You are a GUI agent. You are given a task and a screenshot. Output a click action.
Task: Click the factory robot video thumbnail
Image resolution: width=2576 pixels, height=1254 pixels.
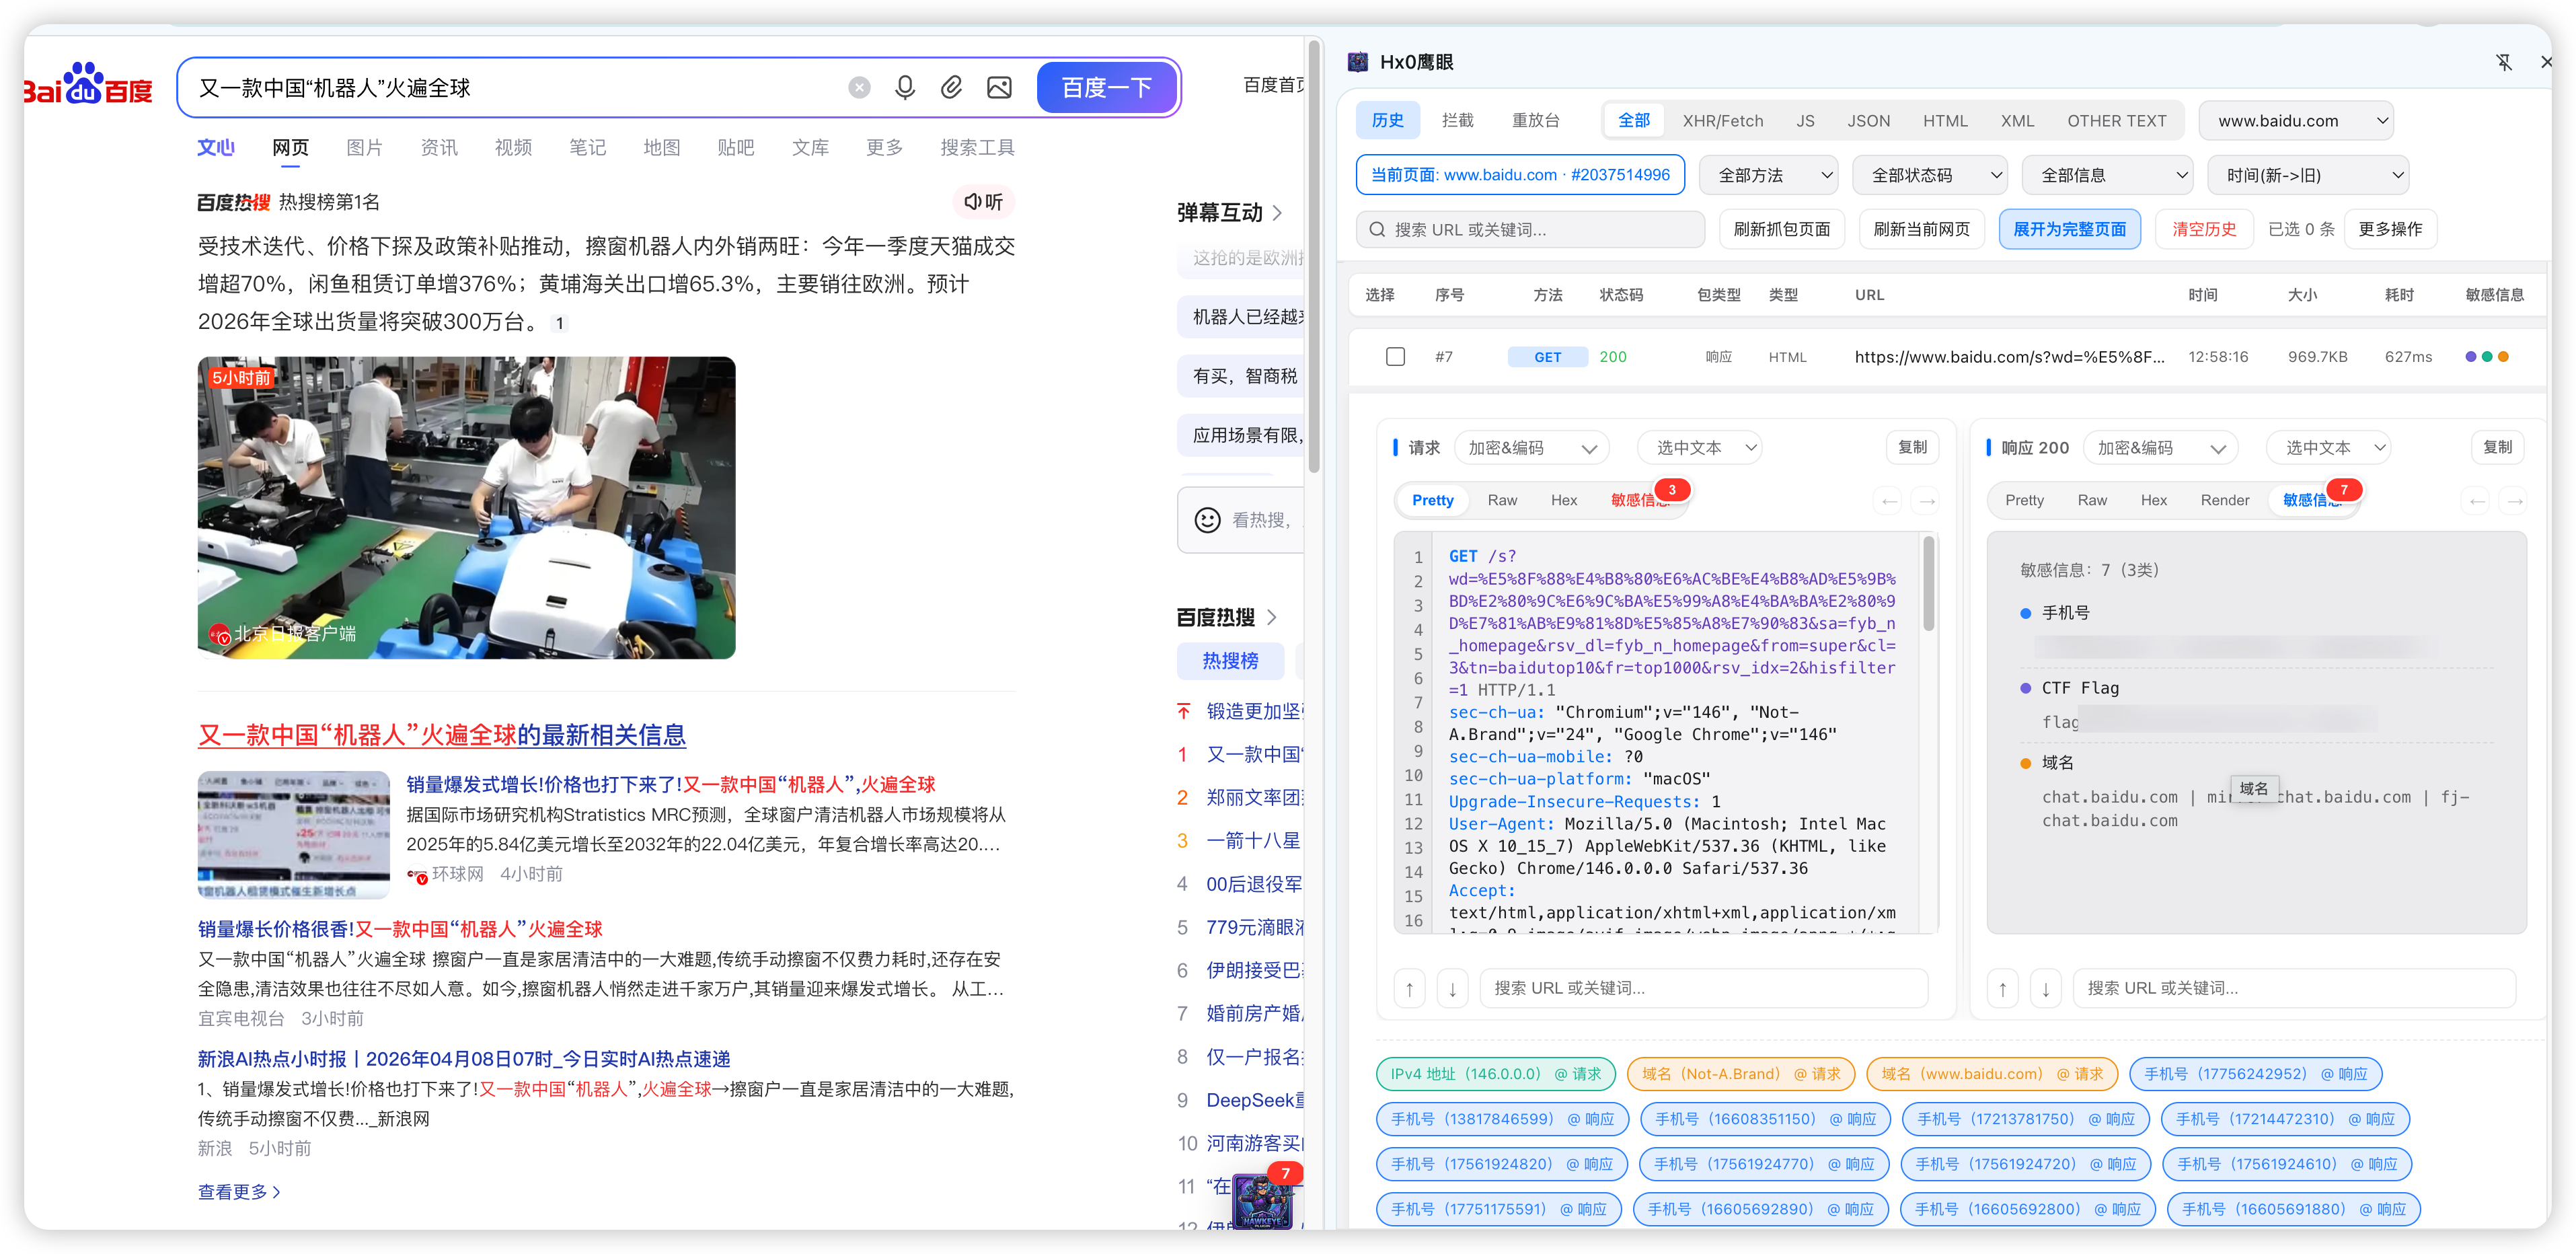click(x=466, y=508)
